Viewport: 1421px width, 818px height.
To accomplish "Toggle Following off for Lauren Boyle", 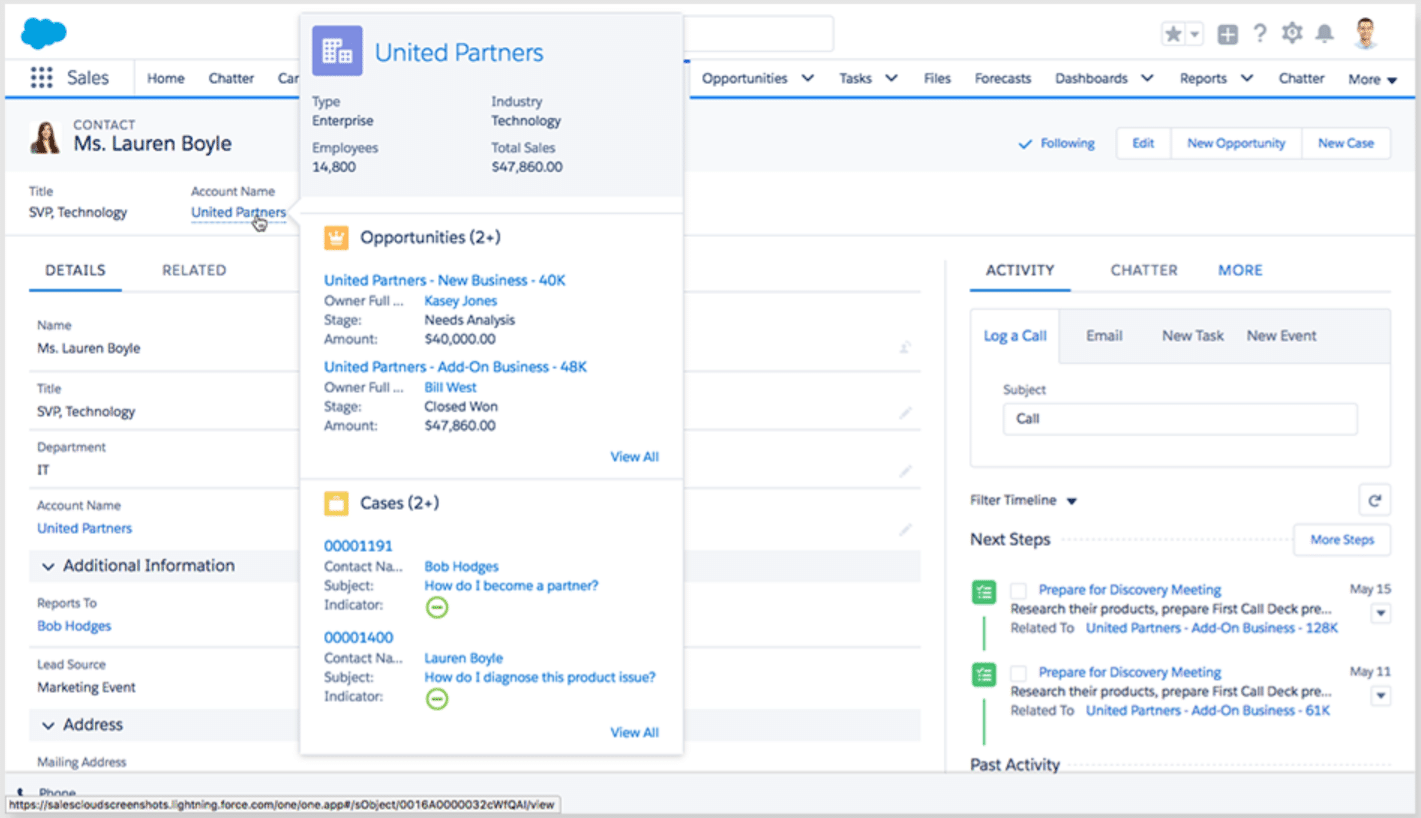I will (x=1056, y=143).
